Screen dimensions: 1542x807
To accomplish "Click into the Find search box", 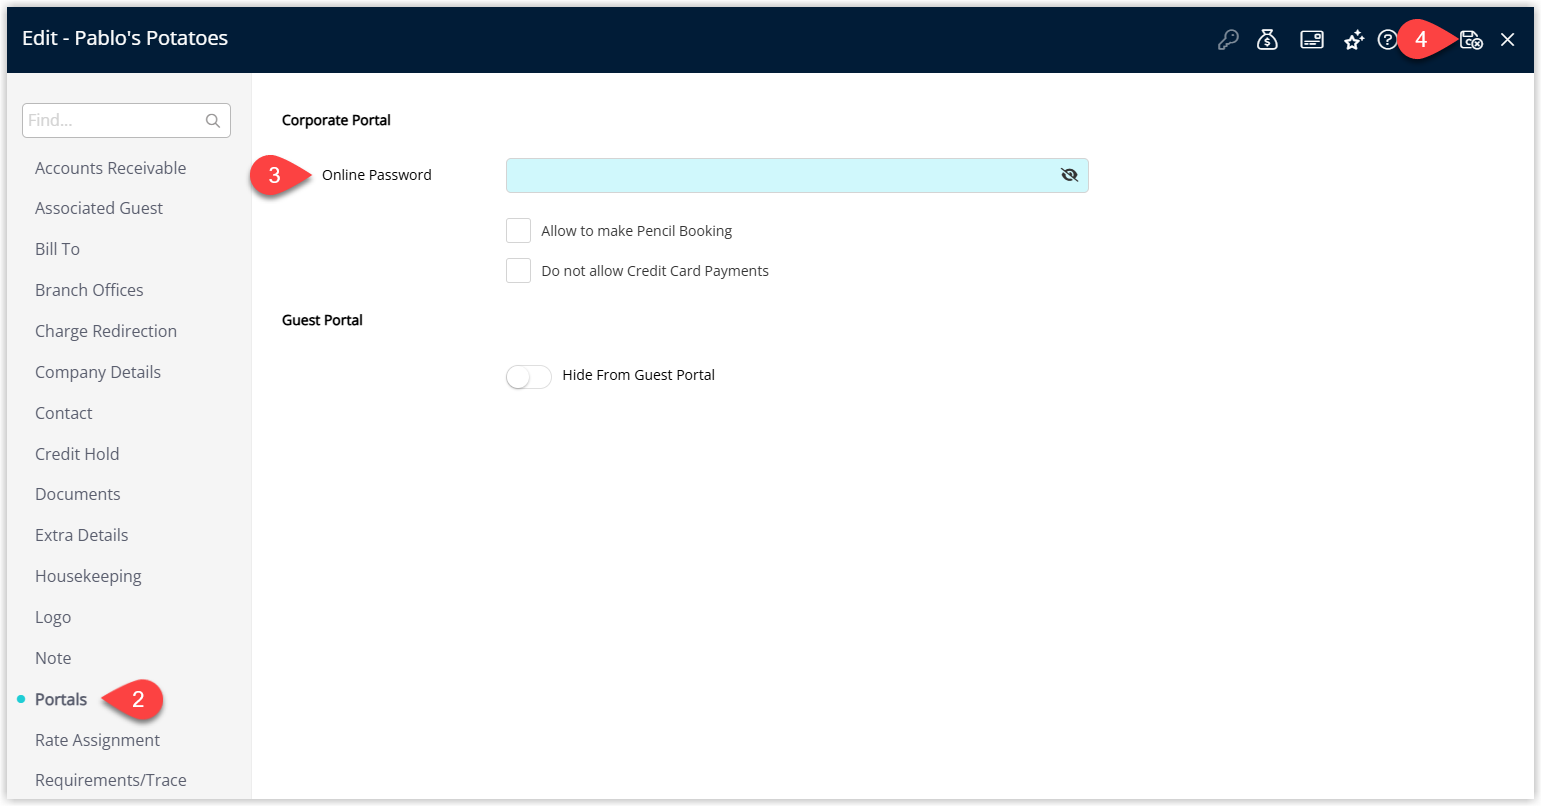I will tap(126, 120).
